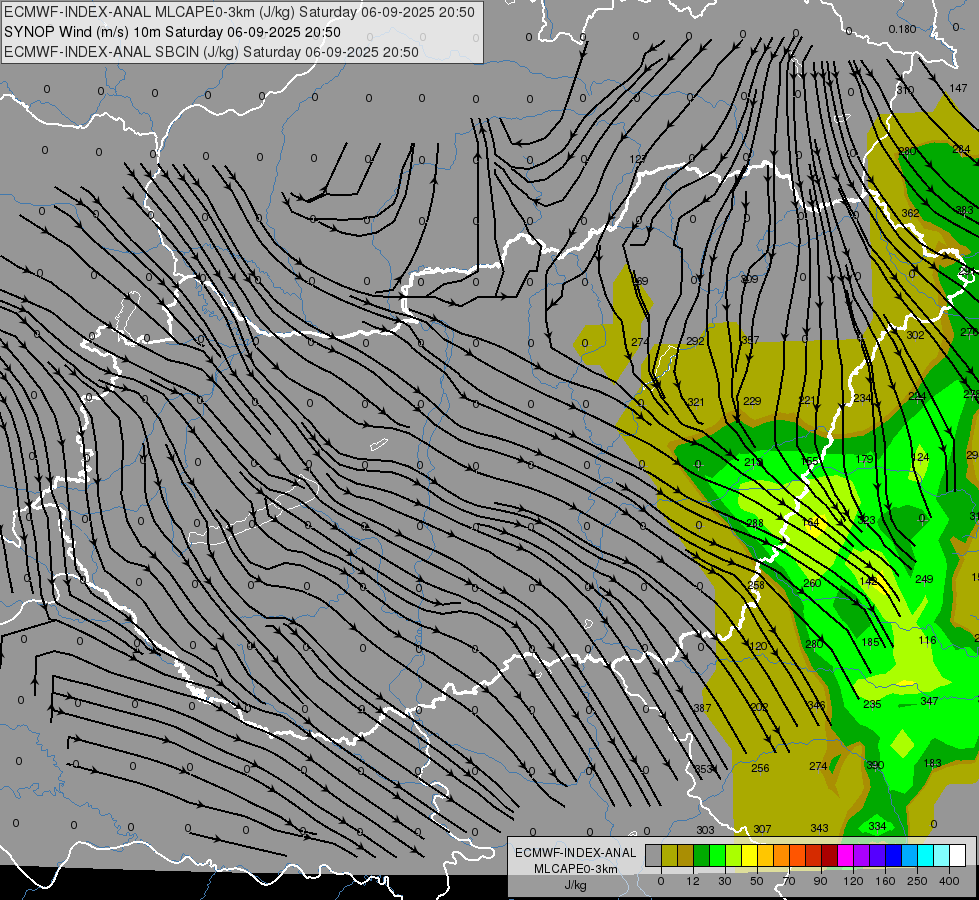Screen dimensions: 979x900
Task: Click the legend tick label 30
Action: pyautogui.click(x=724, y=881)
